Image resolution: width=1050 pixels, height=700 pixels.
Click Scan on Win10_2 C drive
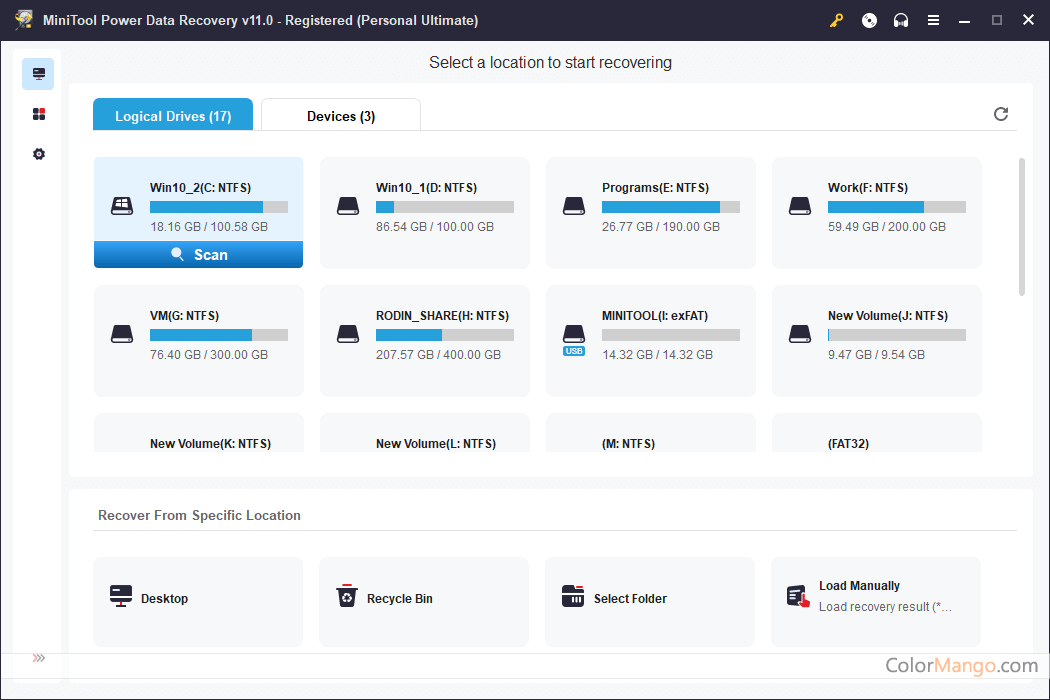pyautogui.click(x=198, y=255)
